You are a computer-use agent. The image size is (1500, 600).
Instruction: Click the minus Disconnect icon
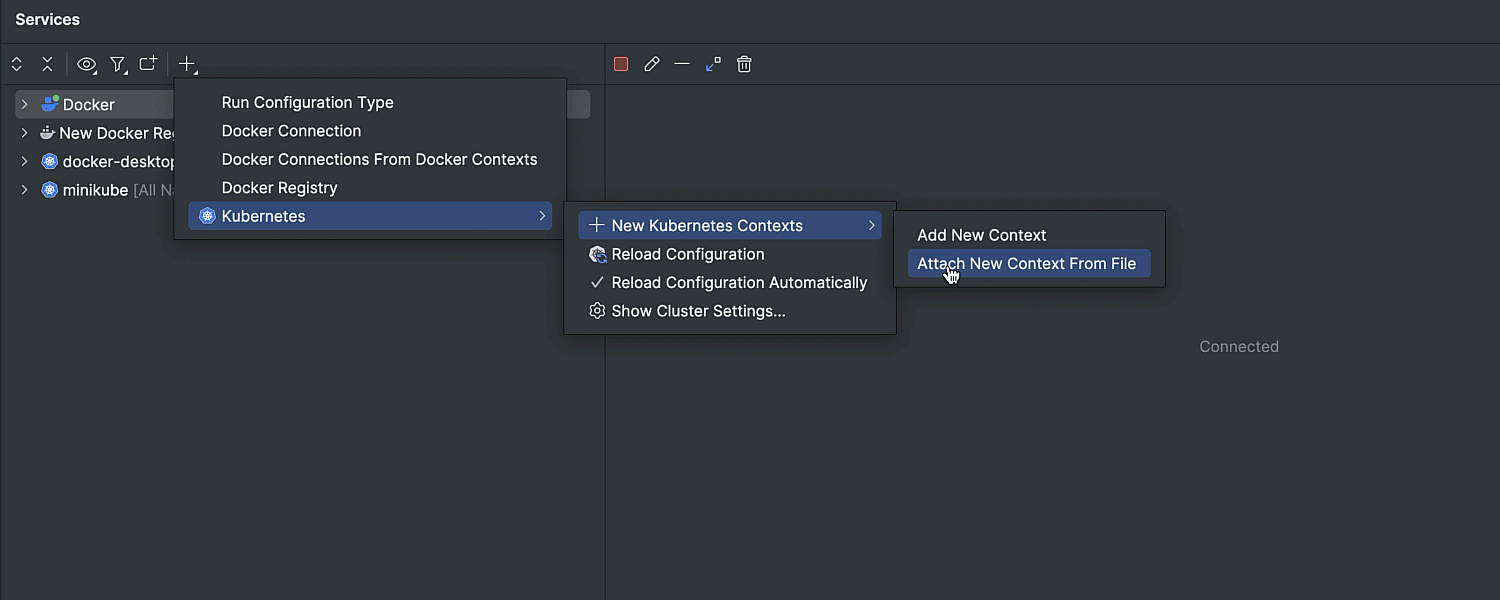pyautogui.click(x=682, y=64)
